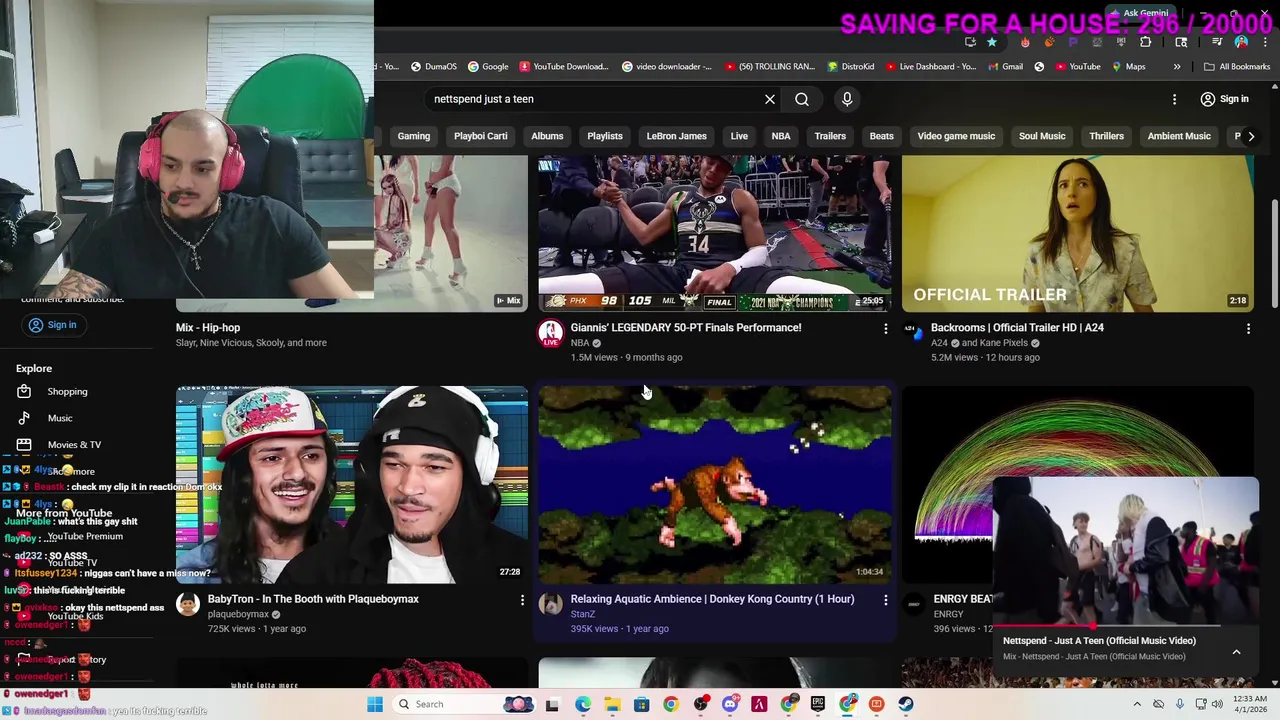Viewport: 1280px width, 720px height.
Task: Expand the mini player chevron
Action: coord(1236,651)
